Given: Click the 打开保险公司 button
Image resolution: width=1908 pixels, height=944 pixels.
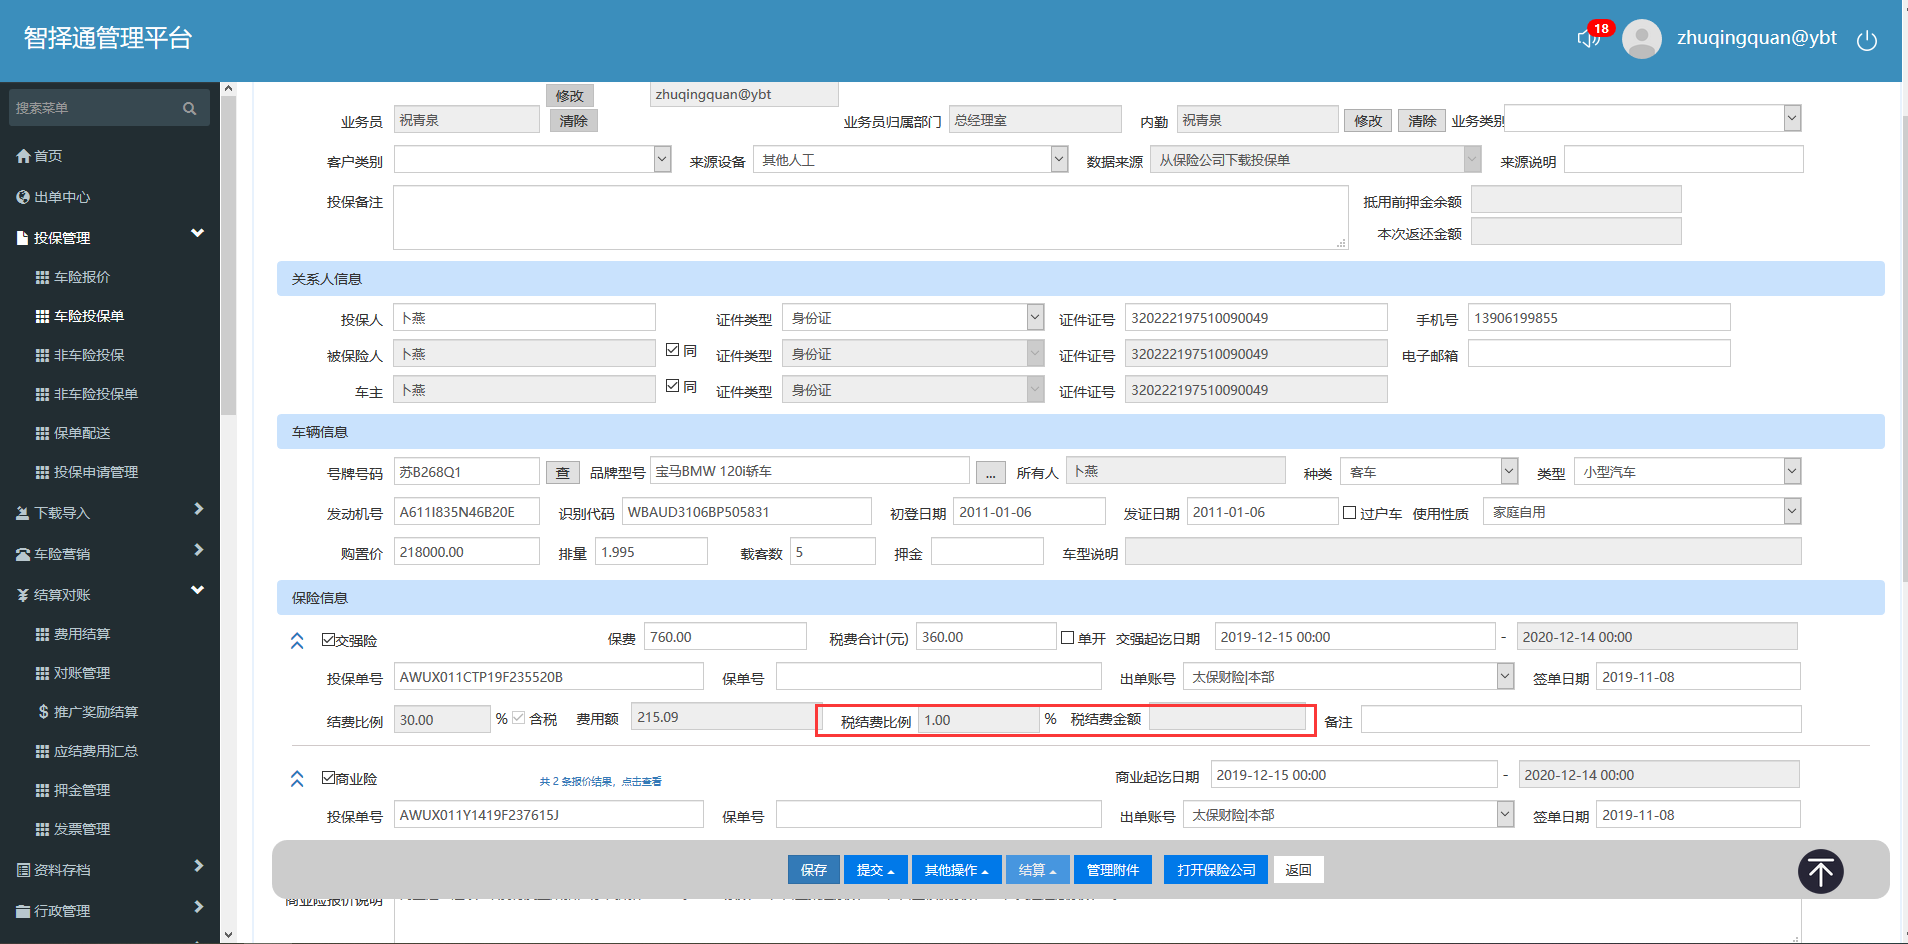Looking at the screenshot, I should [1215, 870].
